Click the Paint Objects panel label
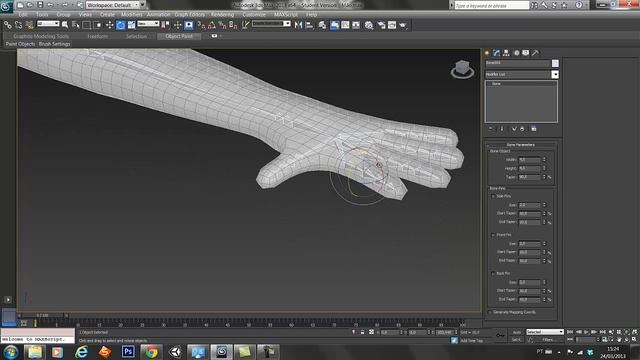Screen dimensions: 640x360 (20, 44)
